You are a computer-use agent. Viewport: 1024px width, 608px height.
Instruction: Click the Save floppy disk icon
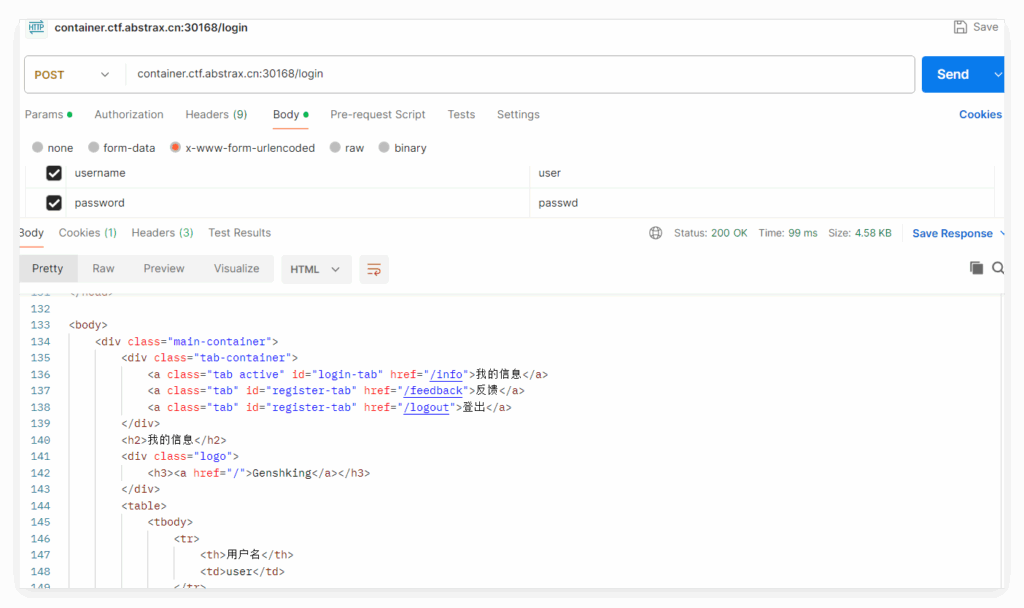tap(960, 27)
